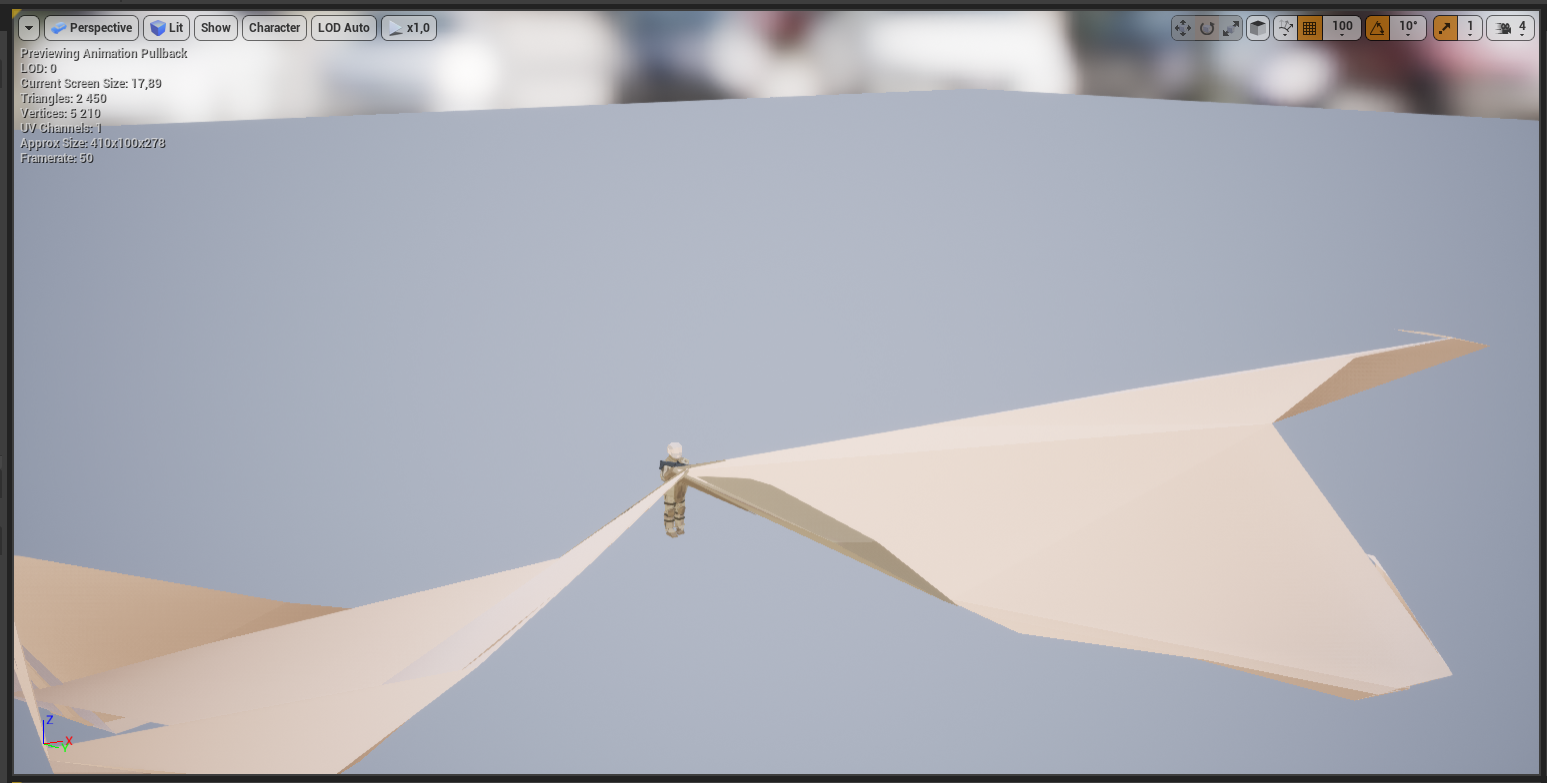Click the LOD Auto button
Viewport: 1547px width, 783px height.
(343, 27)
